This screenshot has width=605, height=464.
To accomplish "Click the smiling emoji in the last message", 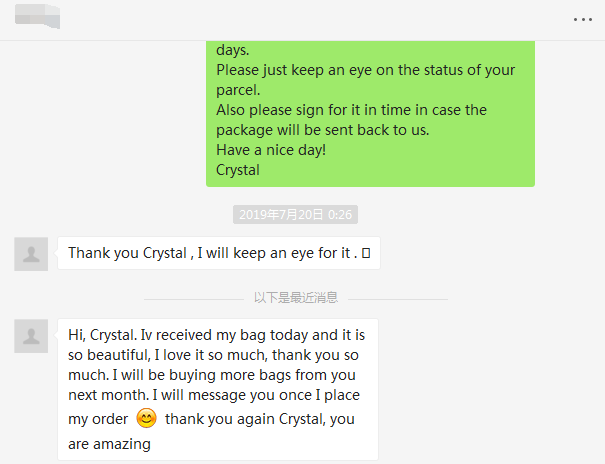I will pos(146,419).
